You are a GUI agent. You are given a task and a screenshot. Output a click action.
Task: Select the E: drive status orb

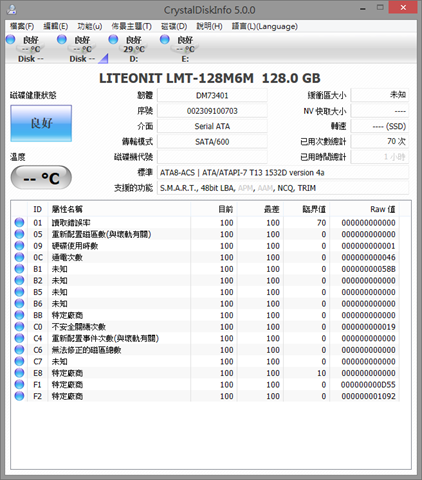tap(165, 39)
